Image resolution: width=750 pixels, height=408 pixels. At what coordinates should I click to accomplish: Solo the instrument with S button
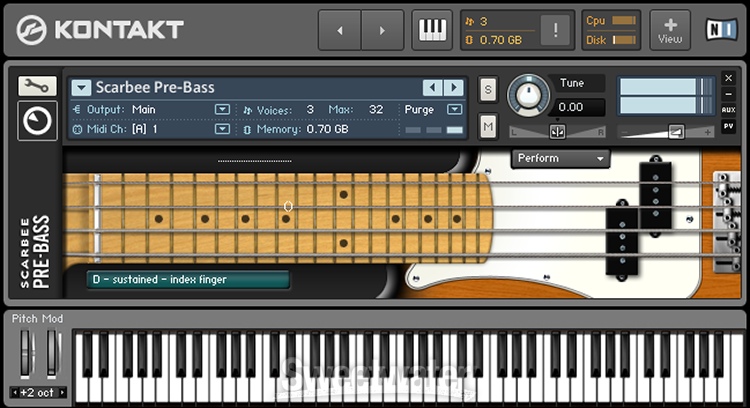[488, 89]
